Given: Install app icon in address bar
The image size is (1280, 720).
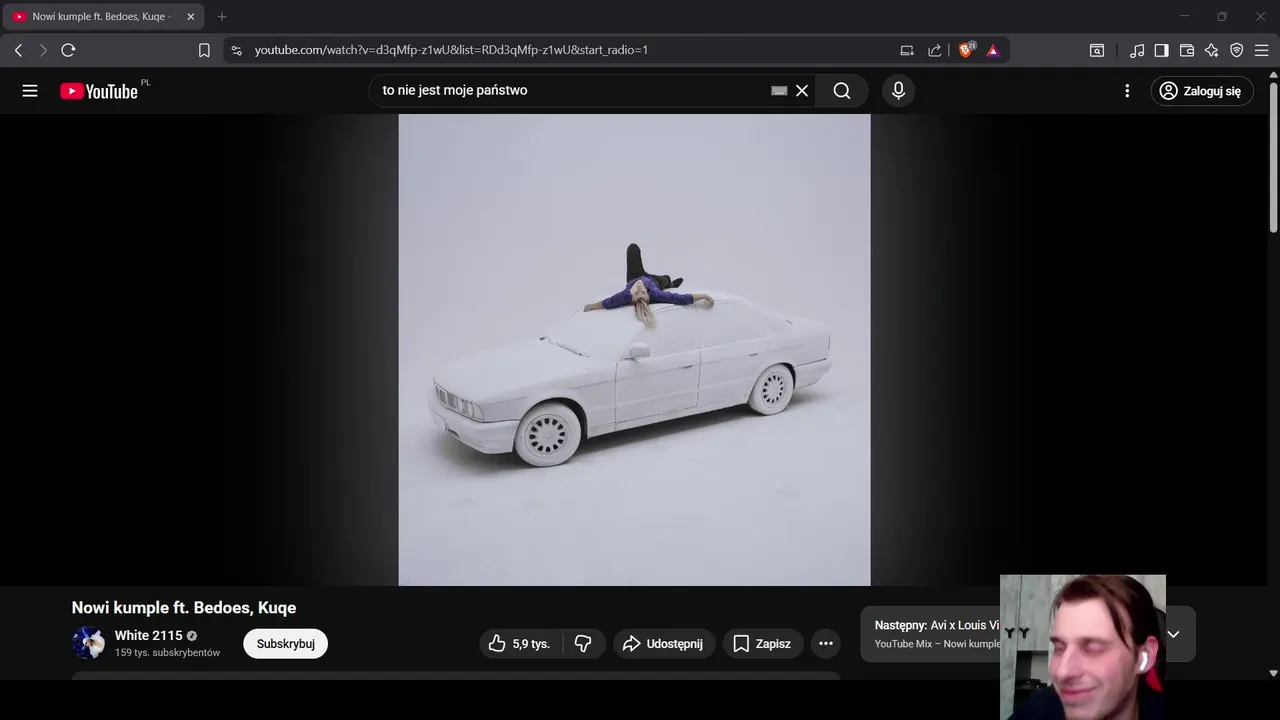Looking at the screenshot, I should 907,50.
